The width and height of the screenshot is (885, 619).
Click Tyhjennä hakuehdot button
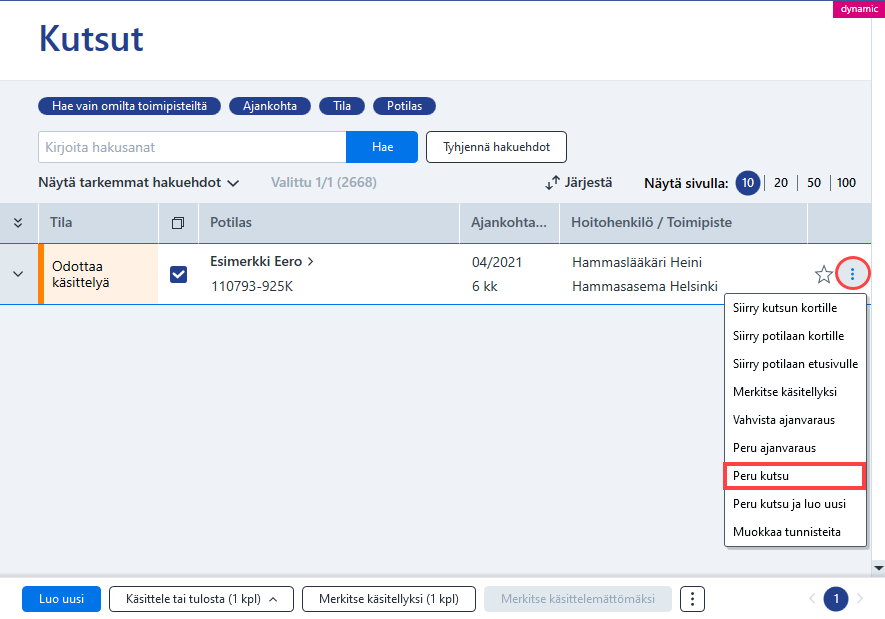(x=496, y=147)
